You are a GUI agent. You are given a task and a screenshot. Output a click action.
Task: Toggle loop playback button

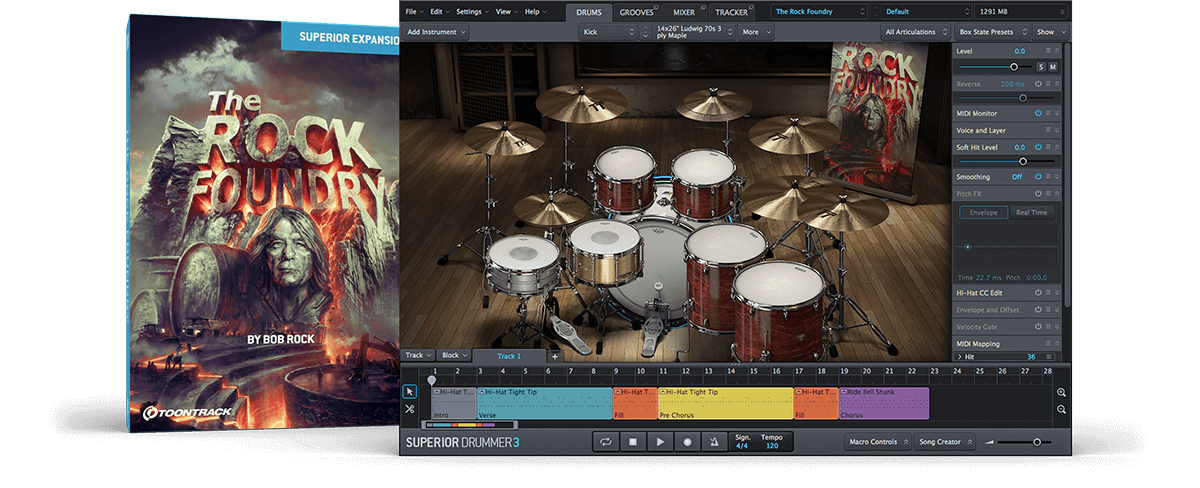pos(605,441)
